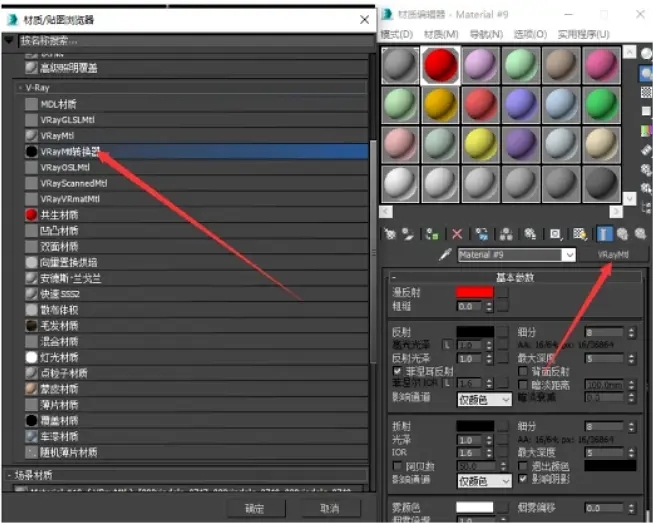The image size is (653, 523).
Task: Click Assign Material to Selection icon
Action: click(432, 234)
